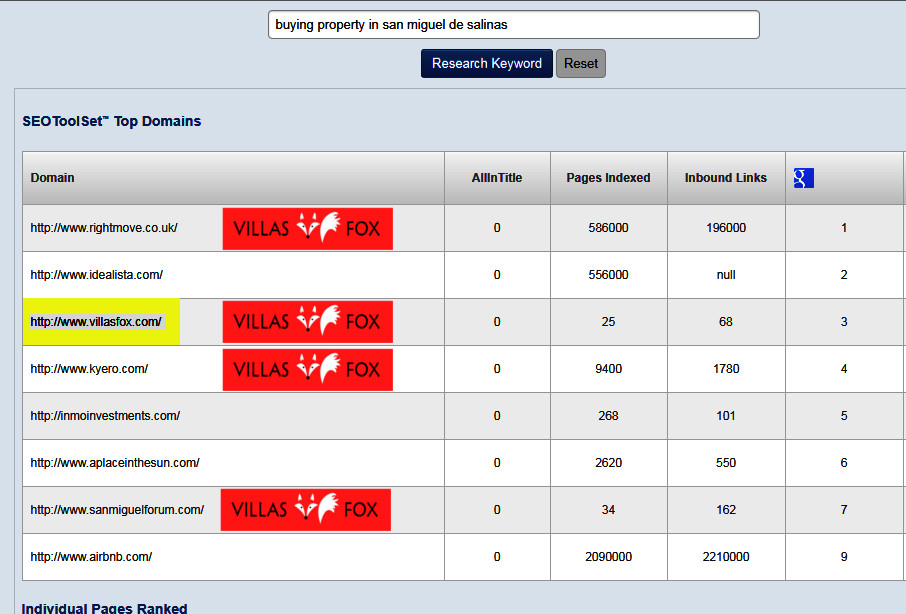Select Google rank 7 in sanmiguelforum row
The image size is (906, 614).
(844, 510)
